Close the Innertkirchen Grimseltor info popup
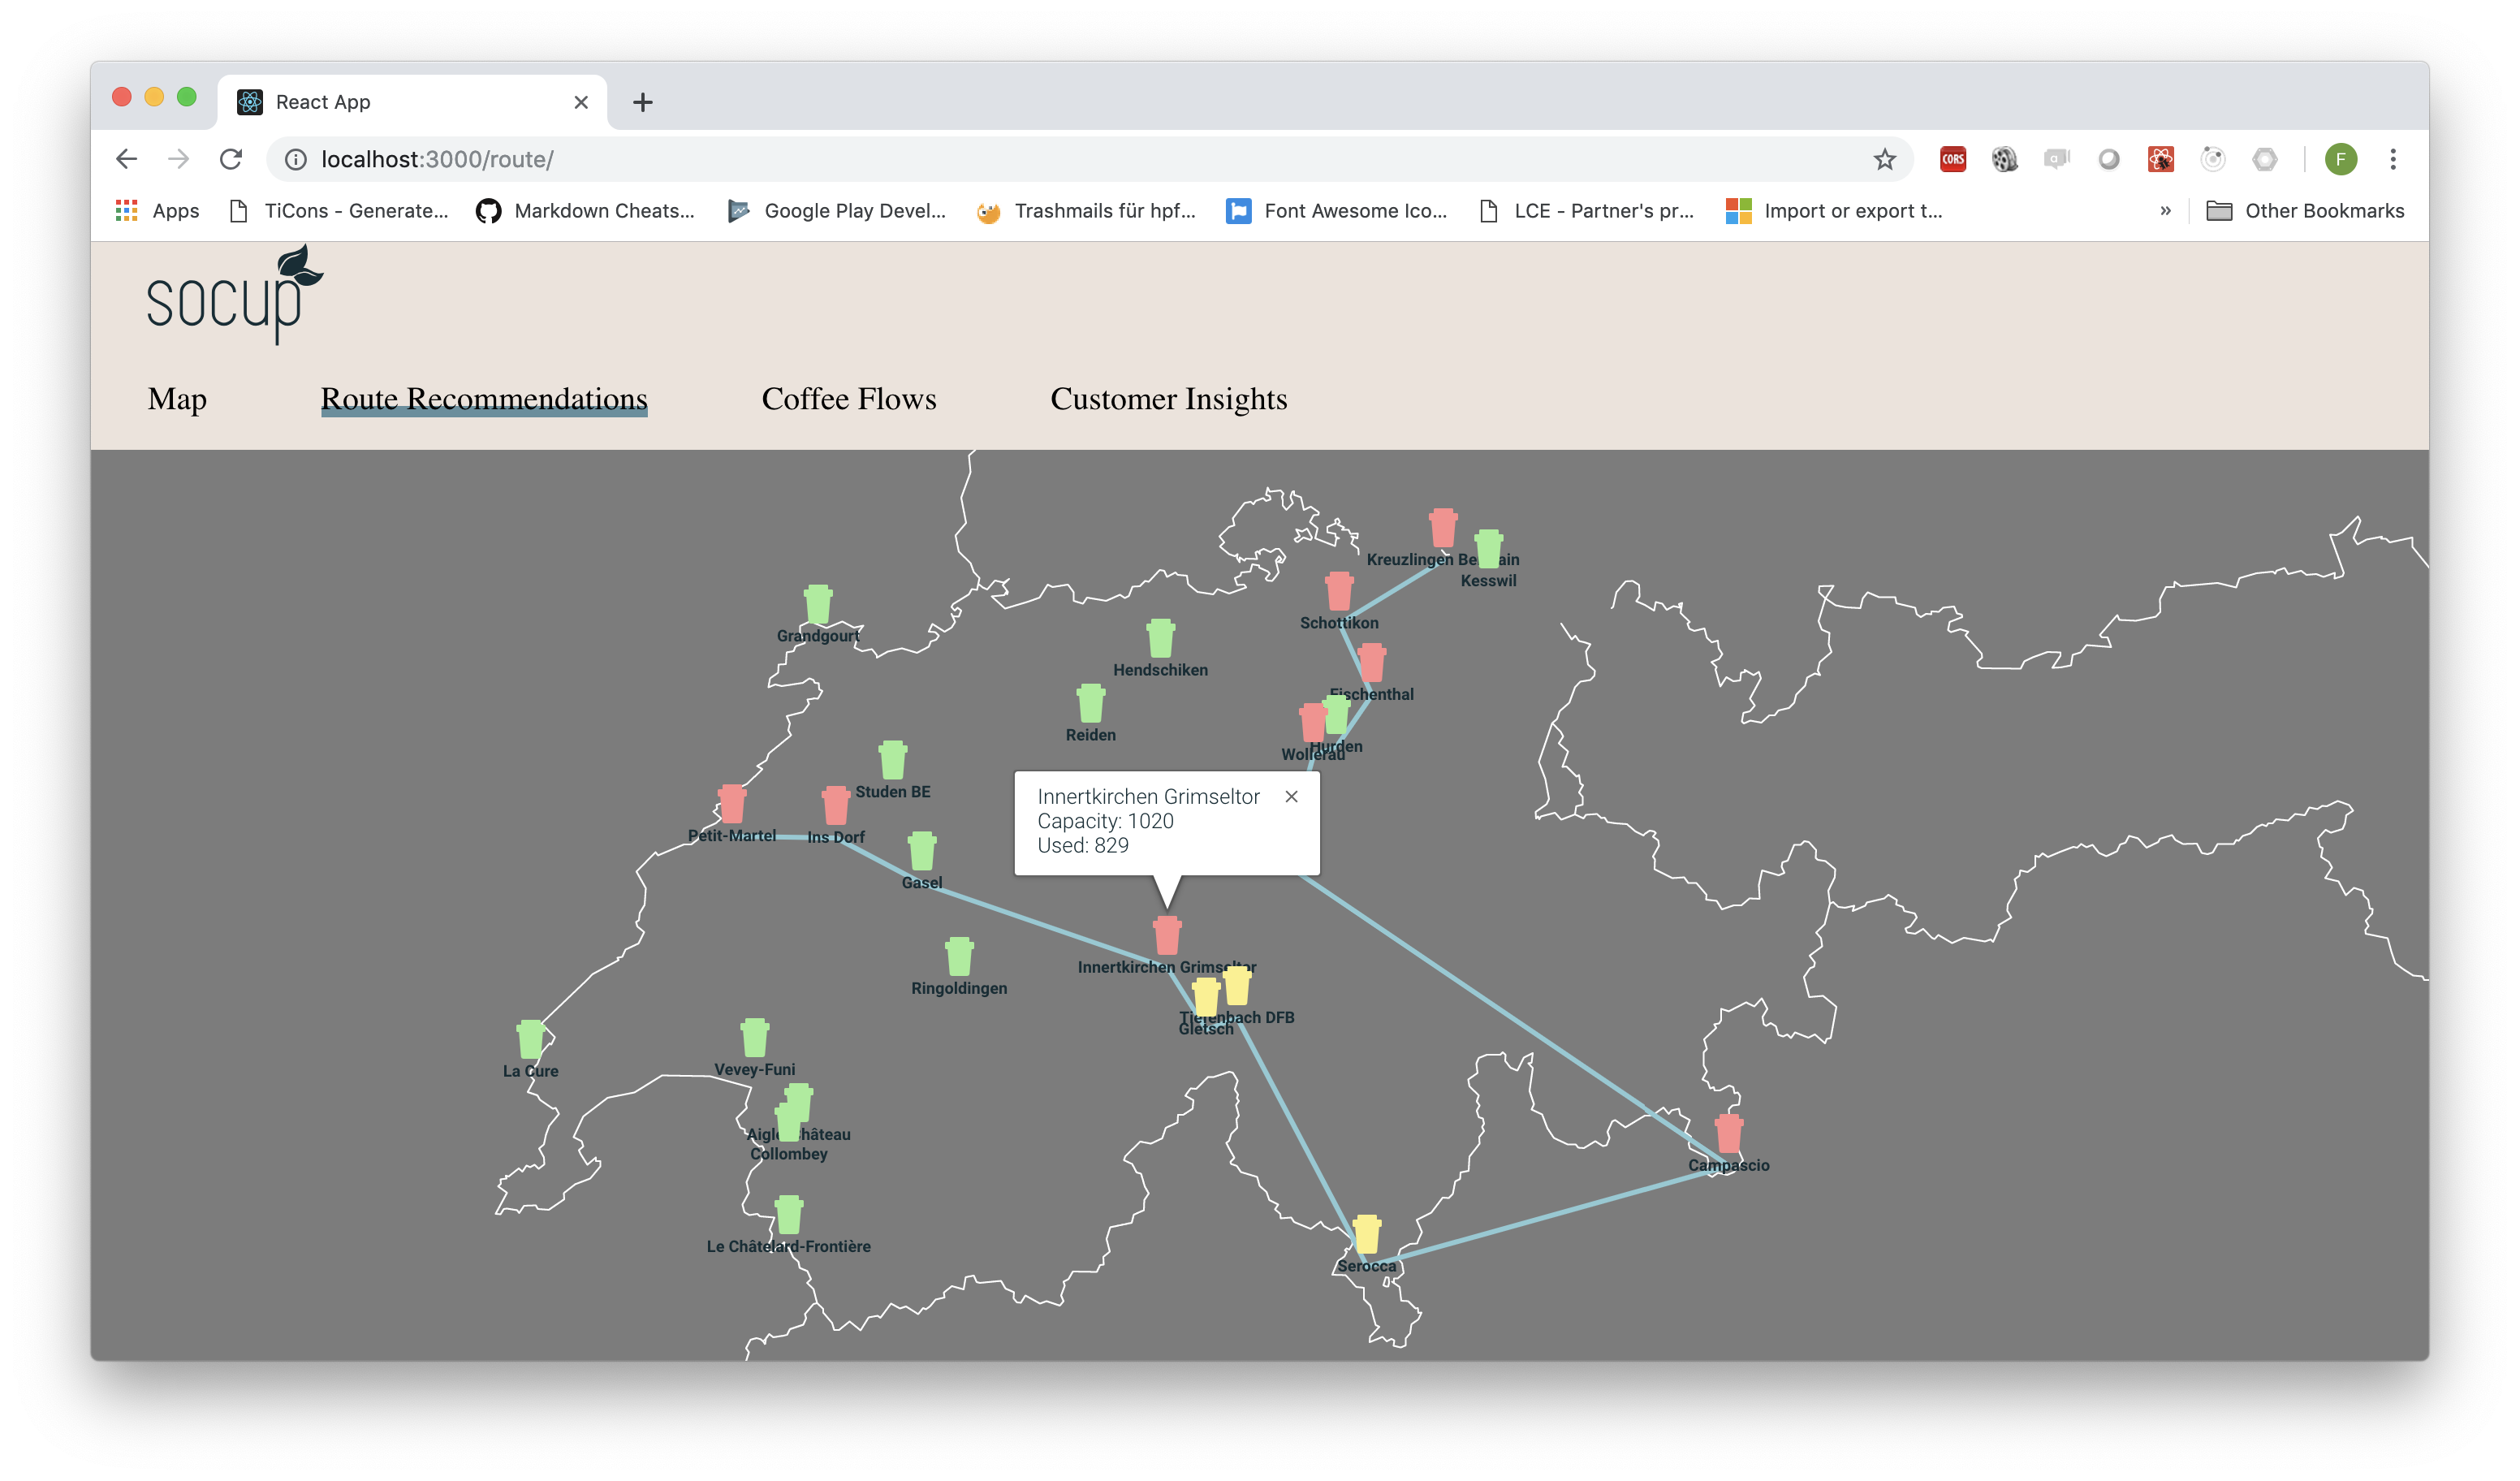This screenshot has width=2520, height=1481. coord(1291,796)
